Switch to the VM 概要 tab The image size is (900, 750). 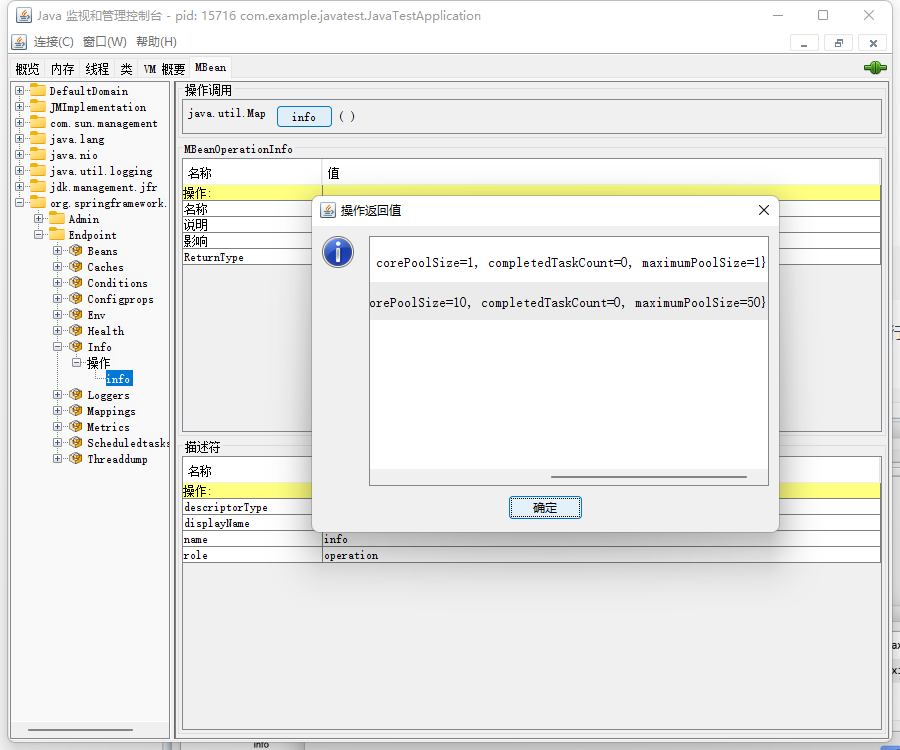point(164,69)
